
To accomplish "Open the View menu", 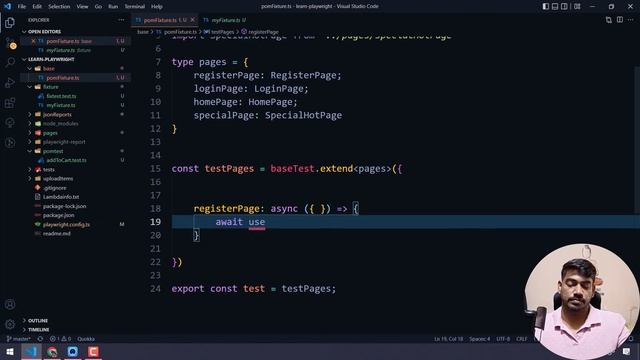I will [82, 7].
